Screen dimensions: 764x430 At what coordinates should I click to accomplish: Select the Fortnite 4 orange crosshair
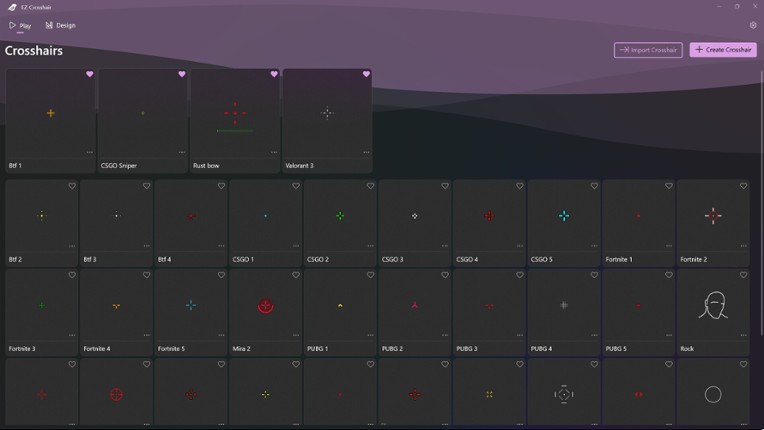(116, 306)
